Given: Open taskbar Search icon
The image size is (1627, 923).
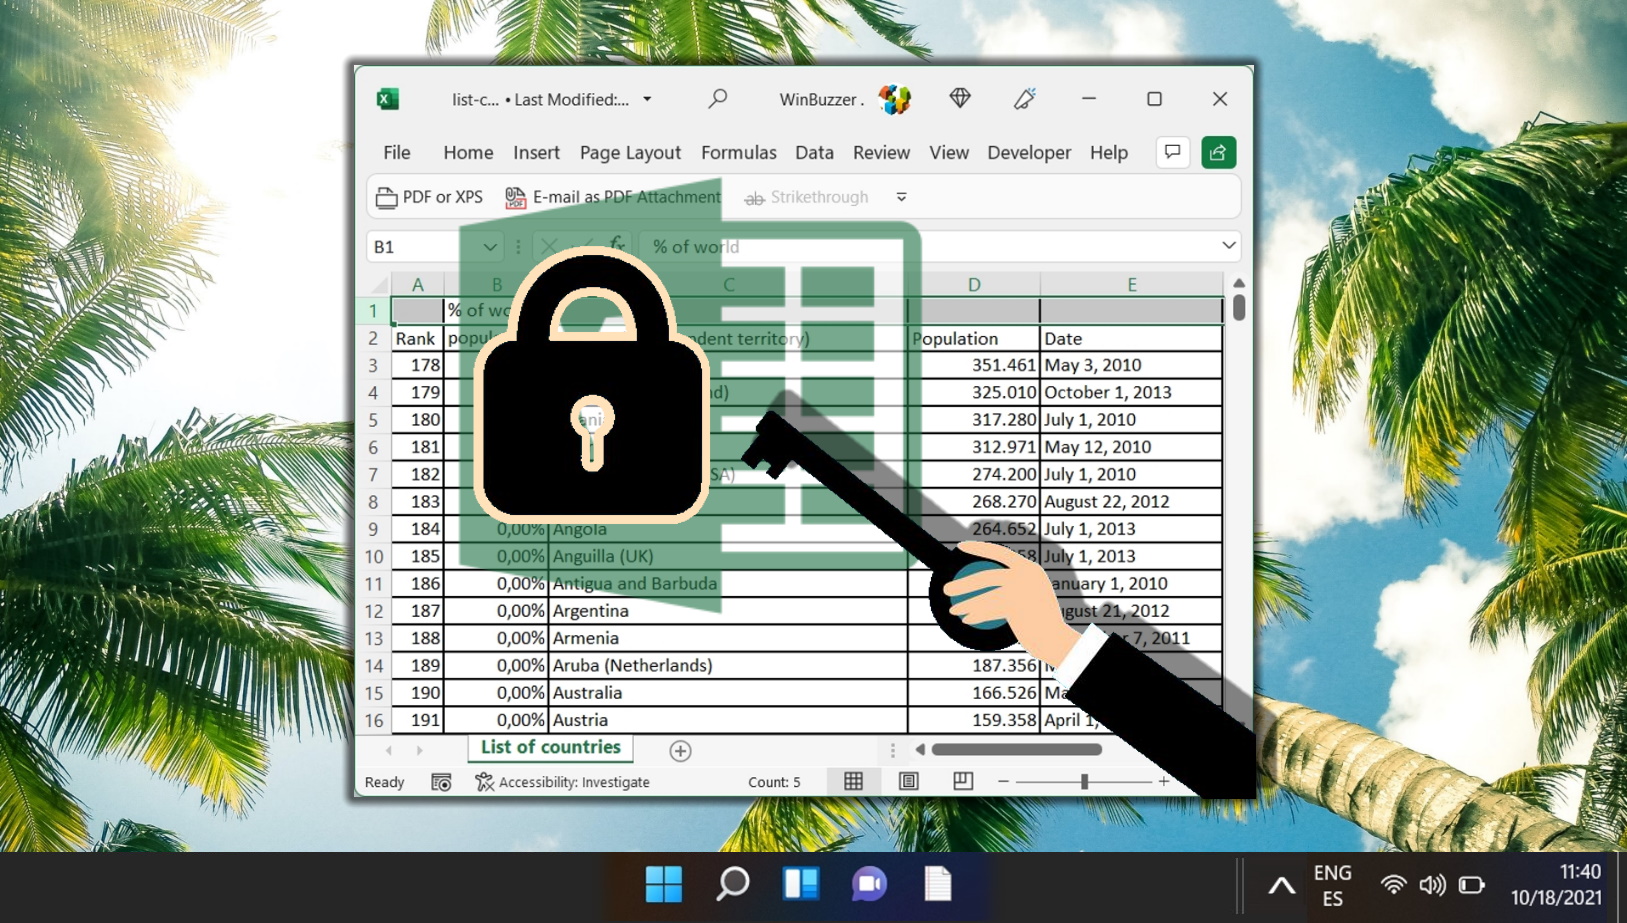Looking at the screenshot, I should tap(733, 884).
